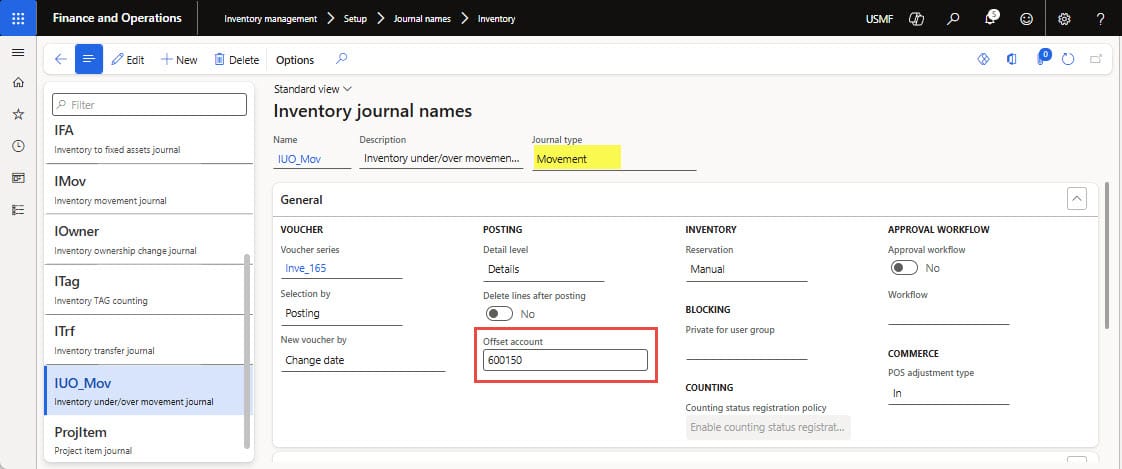Click the Description field
The image size is (1122, 469).
tap(441, 159)
